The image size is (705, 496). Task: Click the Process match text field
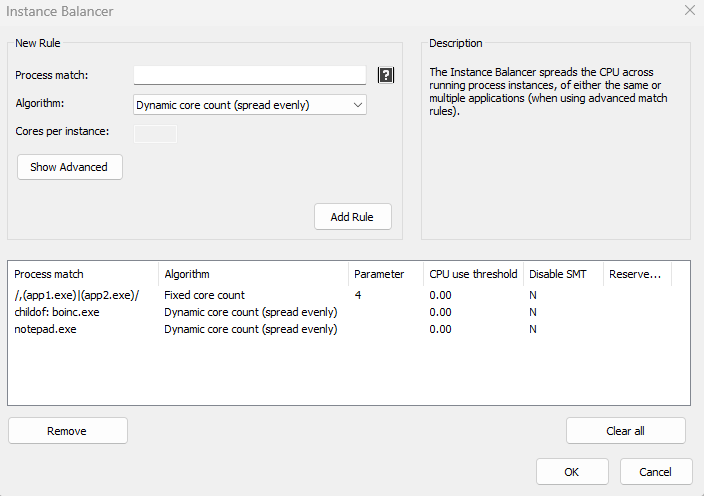click(250, 75)
